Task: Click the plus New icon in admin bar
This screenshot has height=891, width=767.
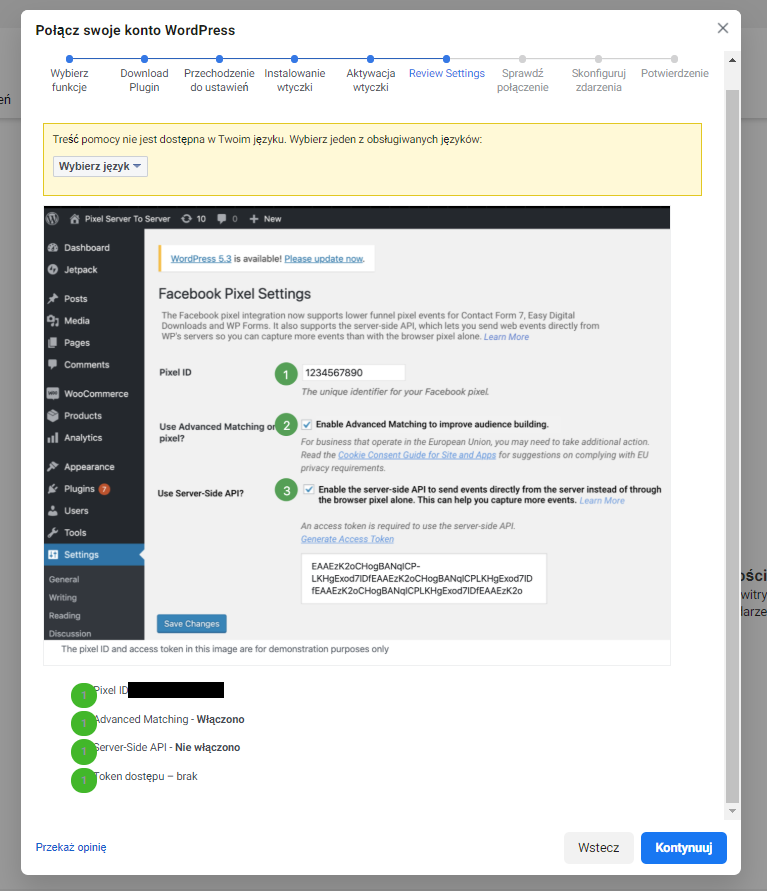Action: [254, 219]
